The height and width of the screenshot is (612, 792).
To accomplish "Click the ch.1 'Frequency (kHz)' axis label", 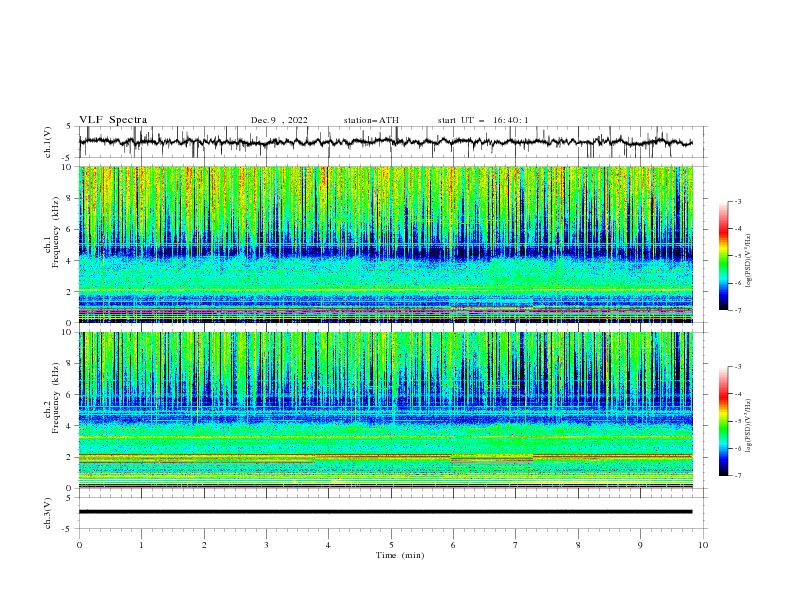I will [x=55, y=233].
